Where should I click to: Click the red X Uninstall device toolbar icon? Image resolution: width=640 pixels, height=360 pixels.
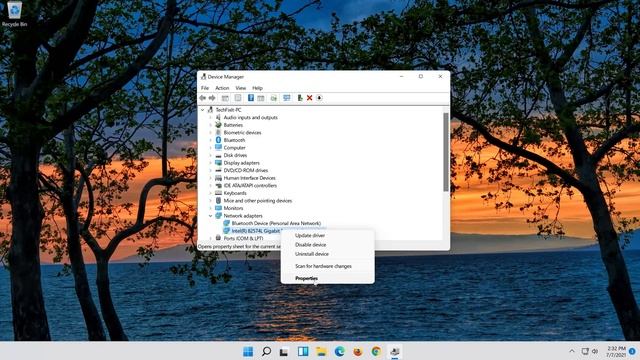pyautogui.click(x=309, y=98)
